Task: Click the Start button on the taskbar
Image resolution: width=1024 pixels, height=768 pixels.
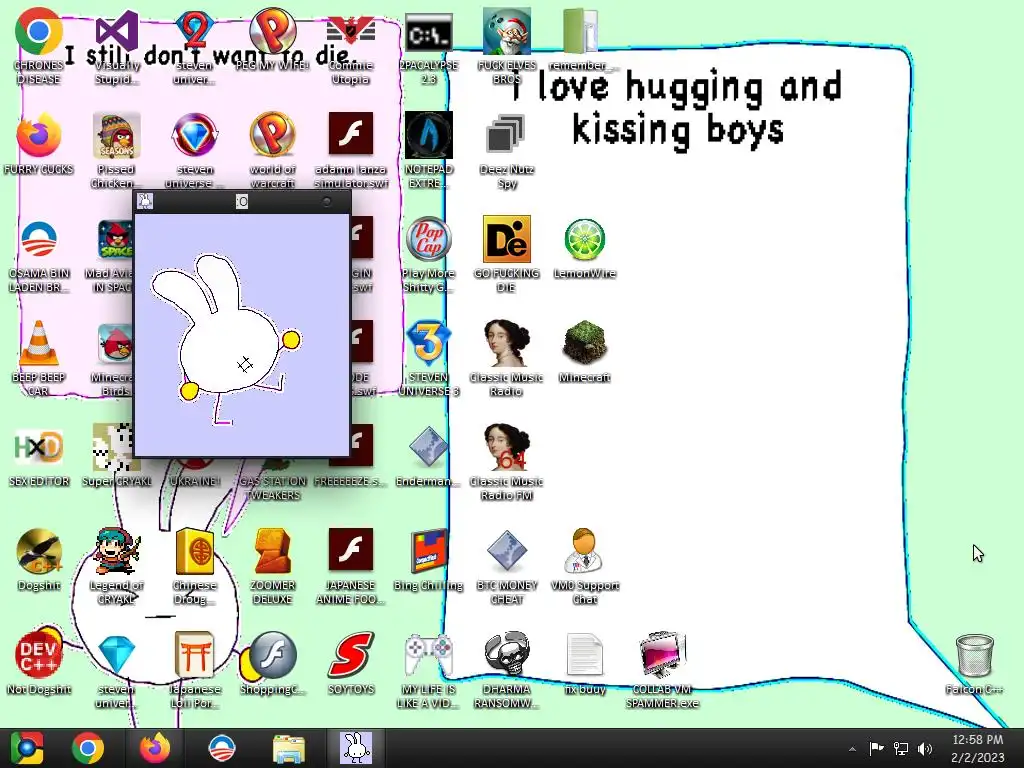Action: (27, 748)
